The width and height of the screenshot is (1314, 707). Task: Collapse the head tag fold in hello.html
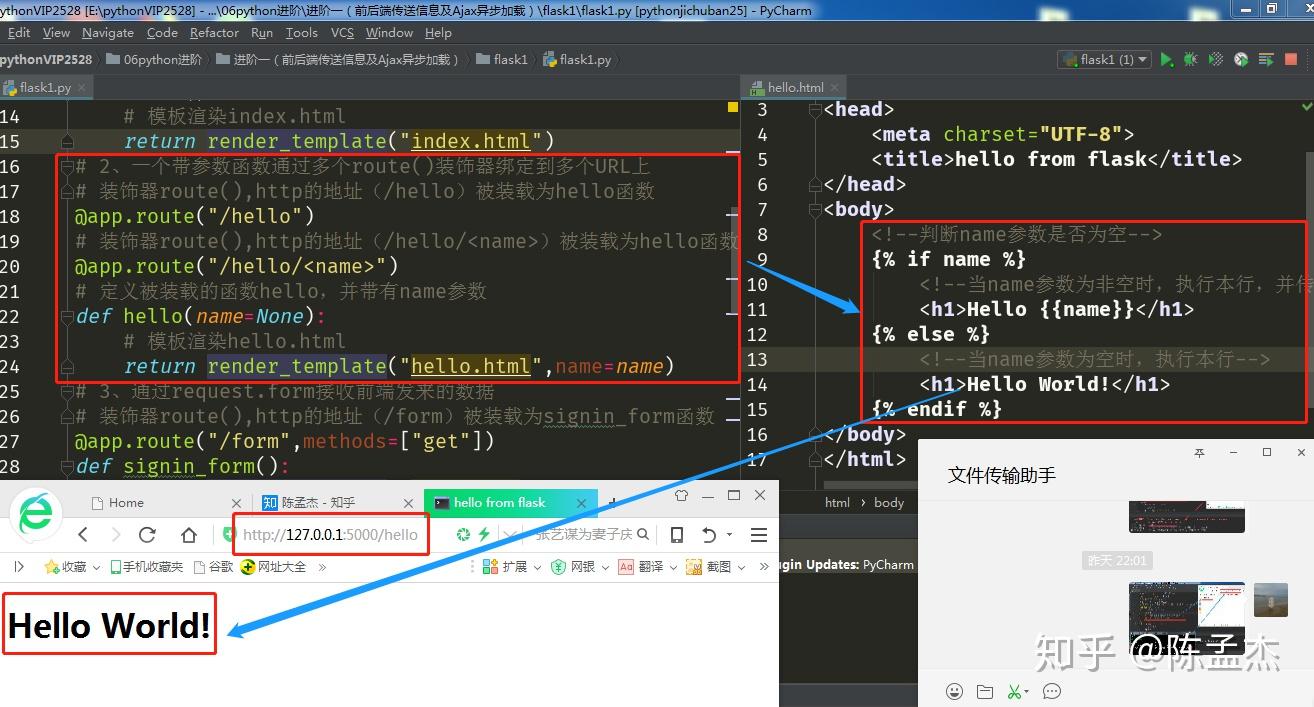pyautogui.click(x=817, y=109)
